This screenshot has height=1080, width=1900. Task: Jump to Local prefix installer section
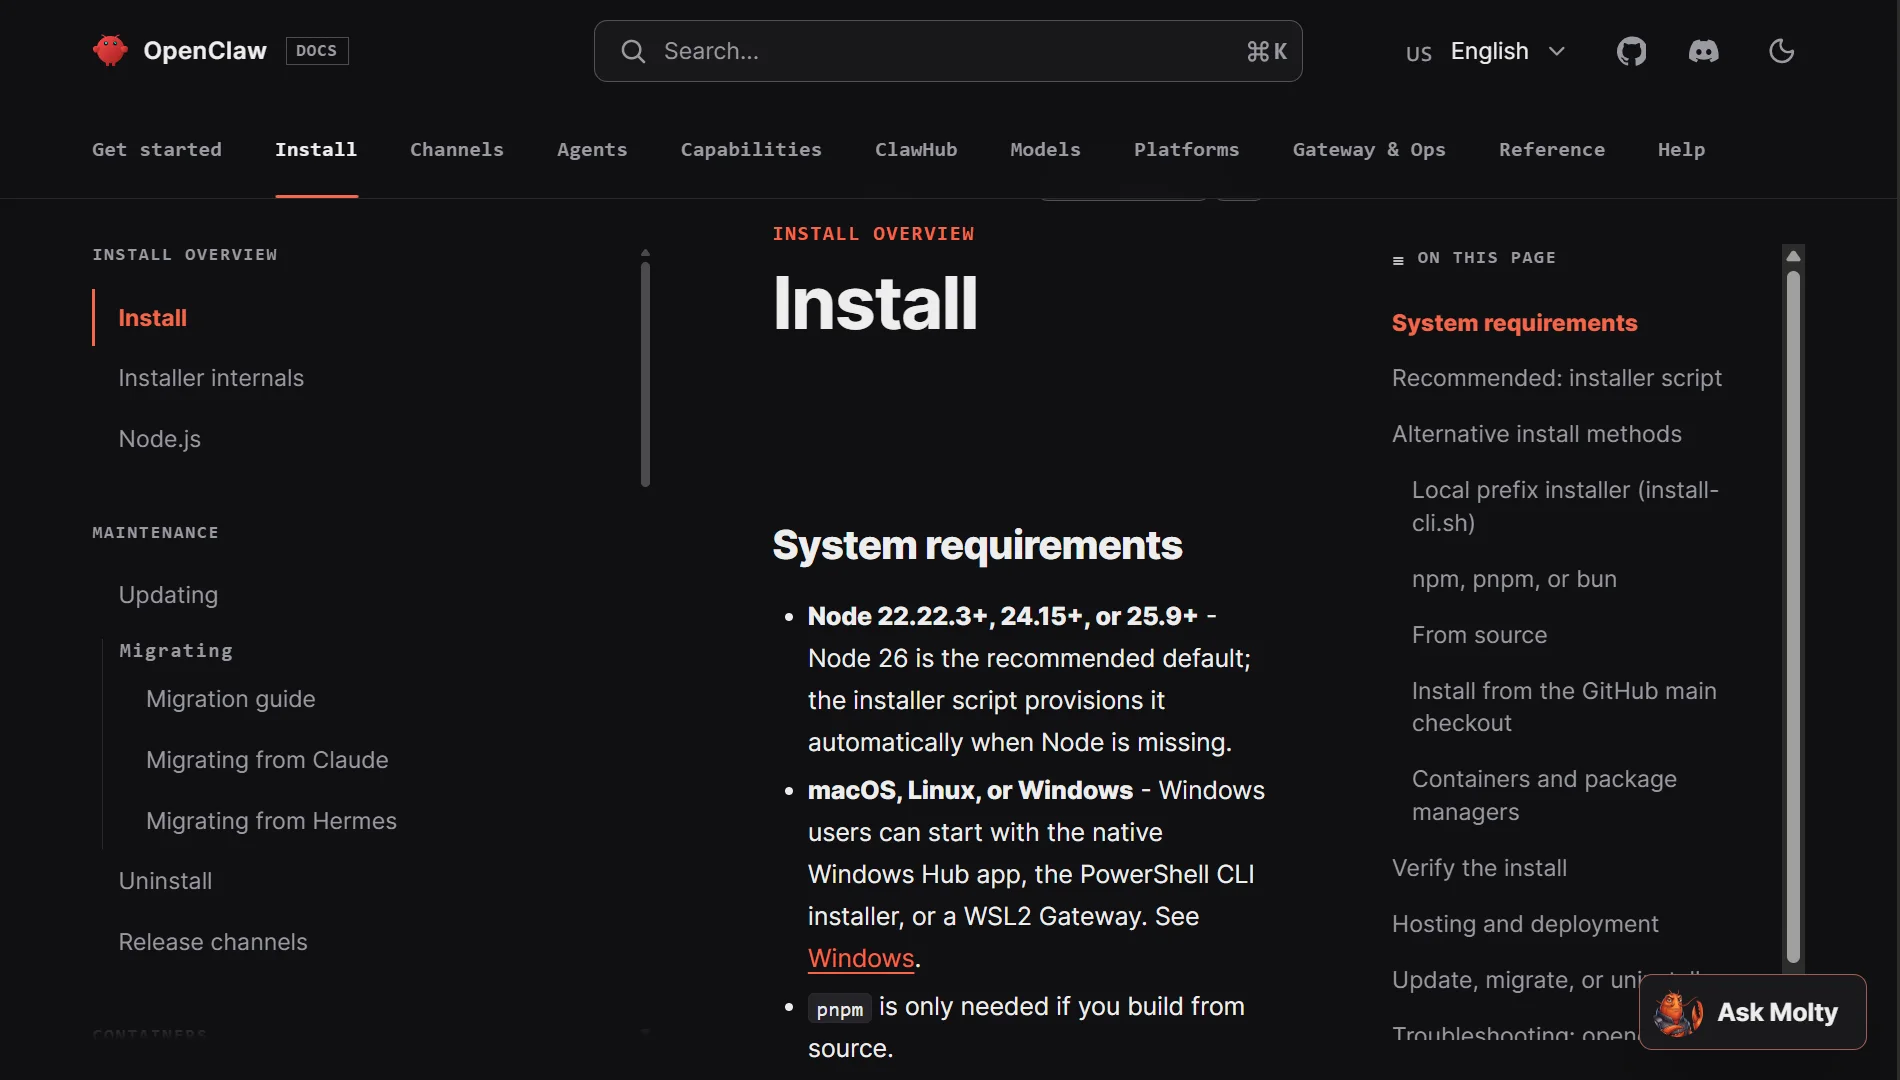[x=1565, y=507]
